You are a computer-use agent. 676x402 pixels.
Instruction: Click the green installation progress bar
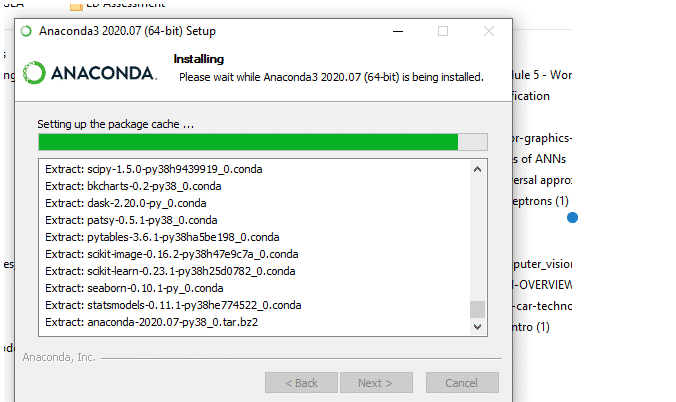click(x=263, y=142)
